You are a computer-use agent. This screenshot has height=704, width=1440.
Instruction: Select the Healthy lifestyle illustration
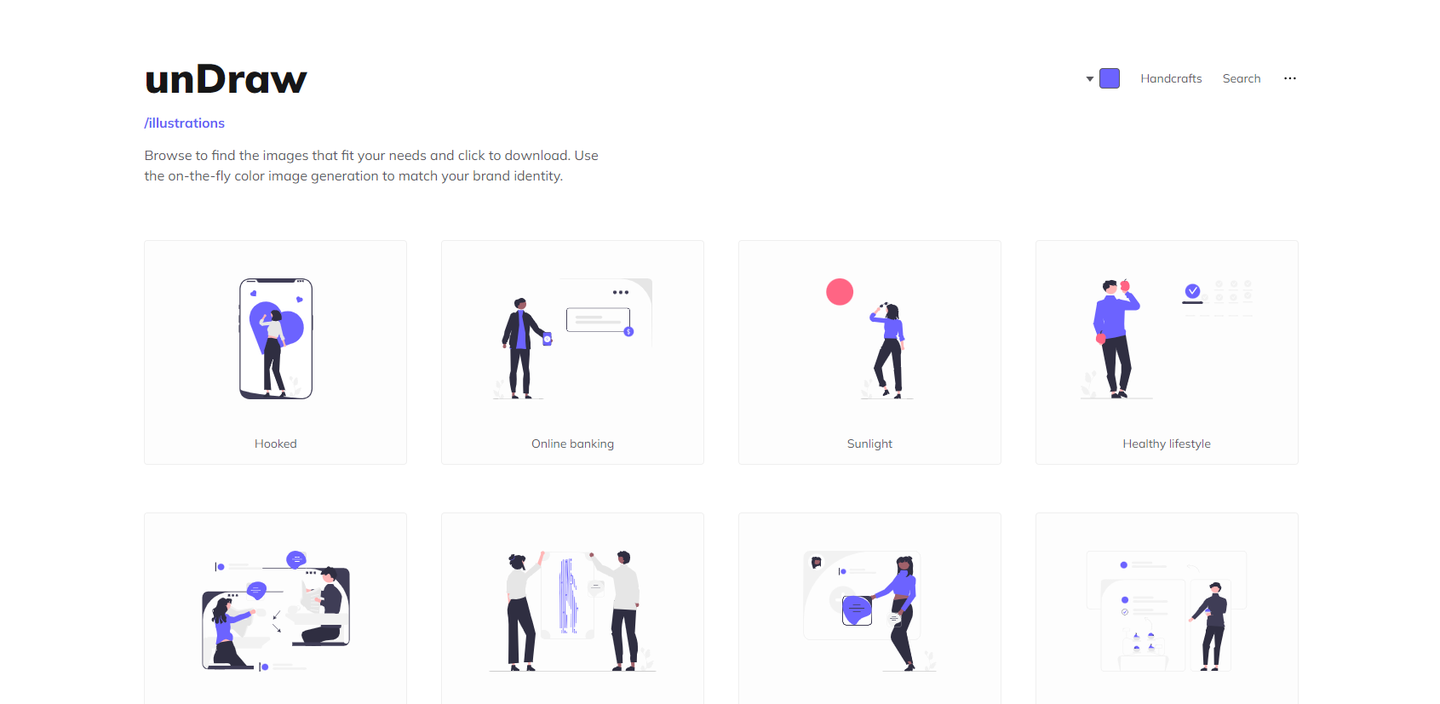(1166, 339)
